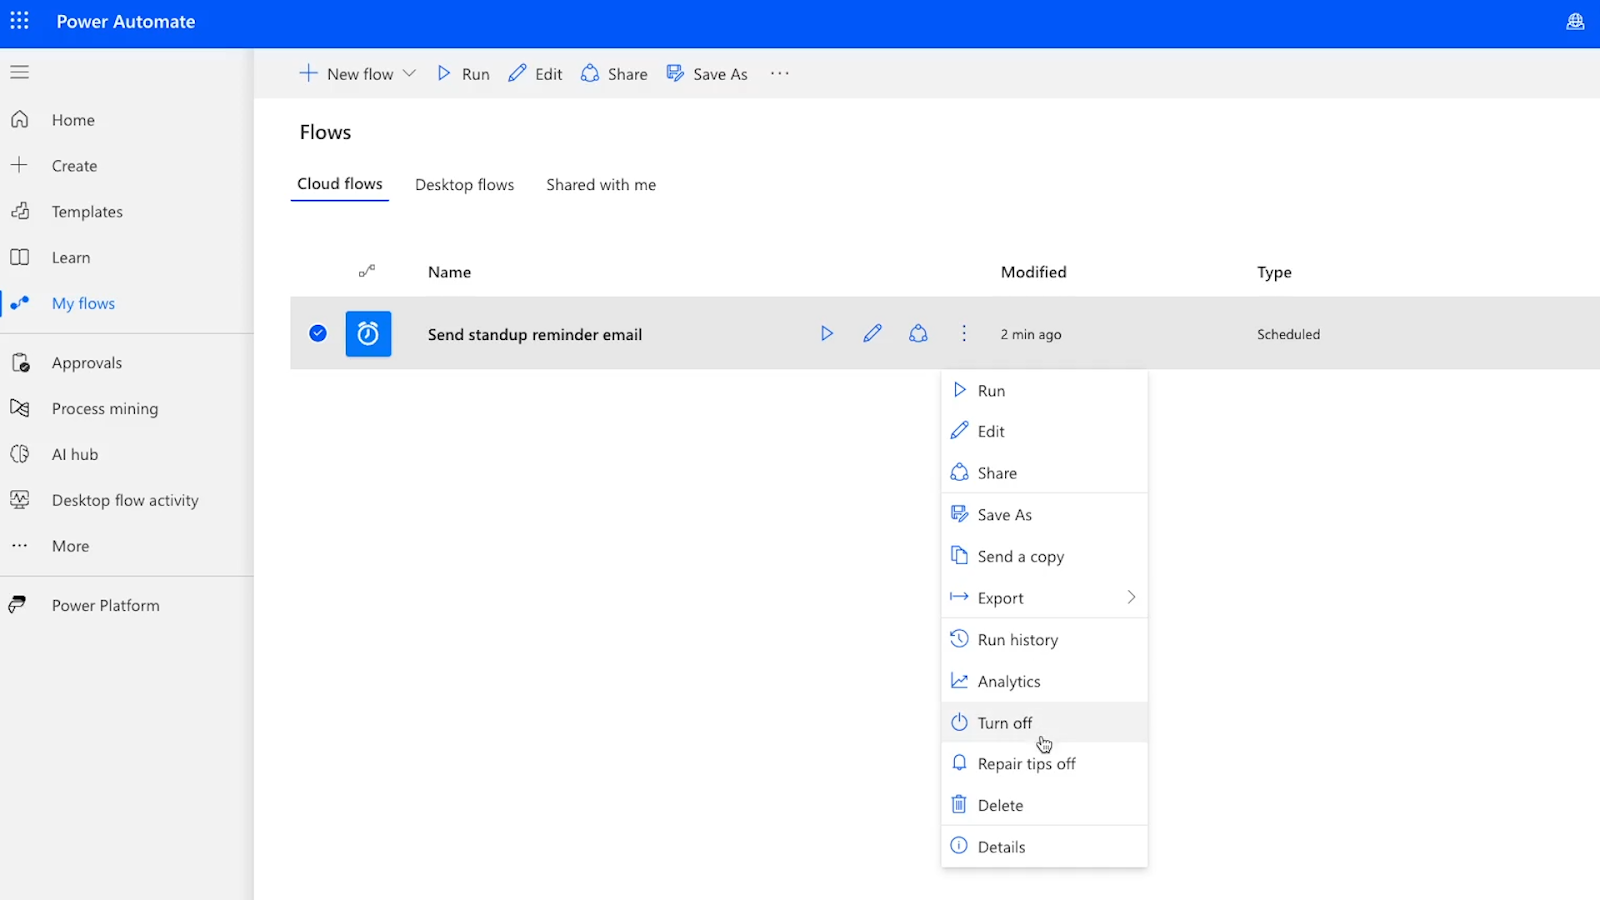
Task: Click the 'Scheduled' type cell
Action: (x=1288, y=335)
